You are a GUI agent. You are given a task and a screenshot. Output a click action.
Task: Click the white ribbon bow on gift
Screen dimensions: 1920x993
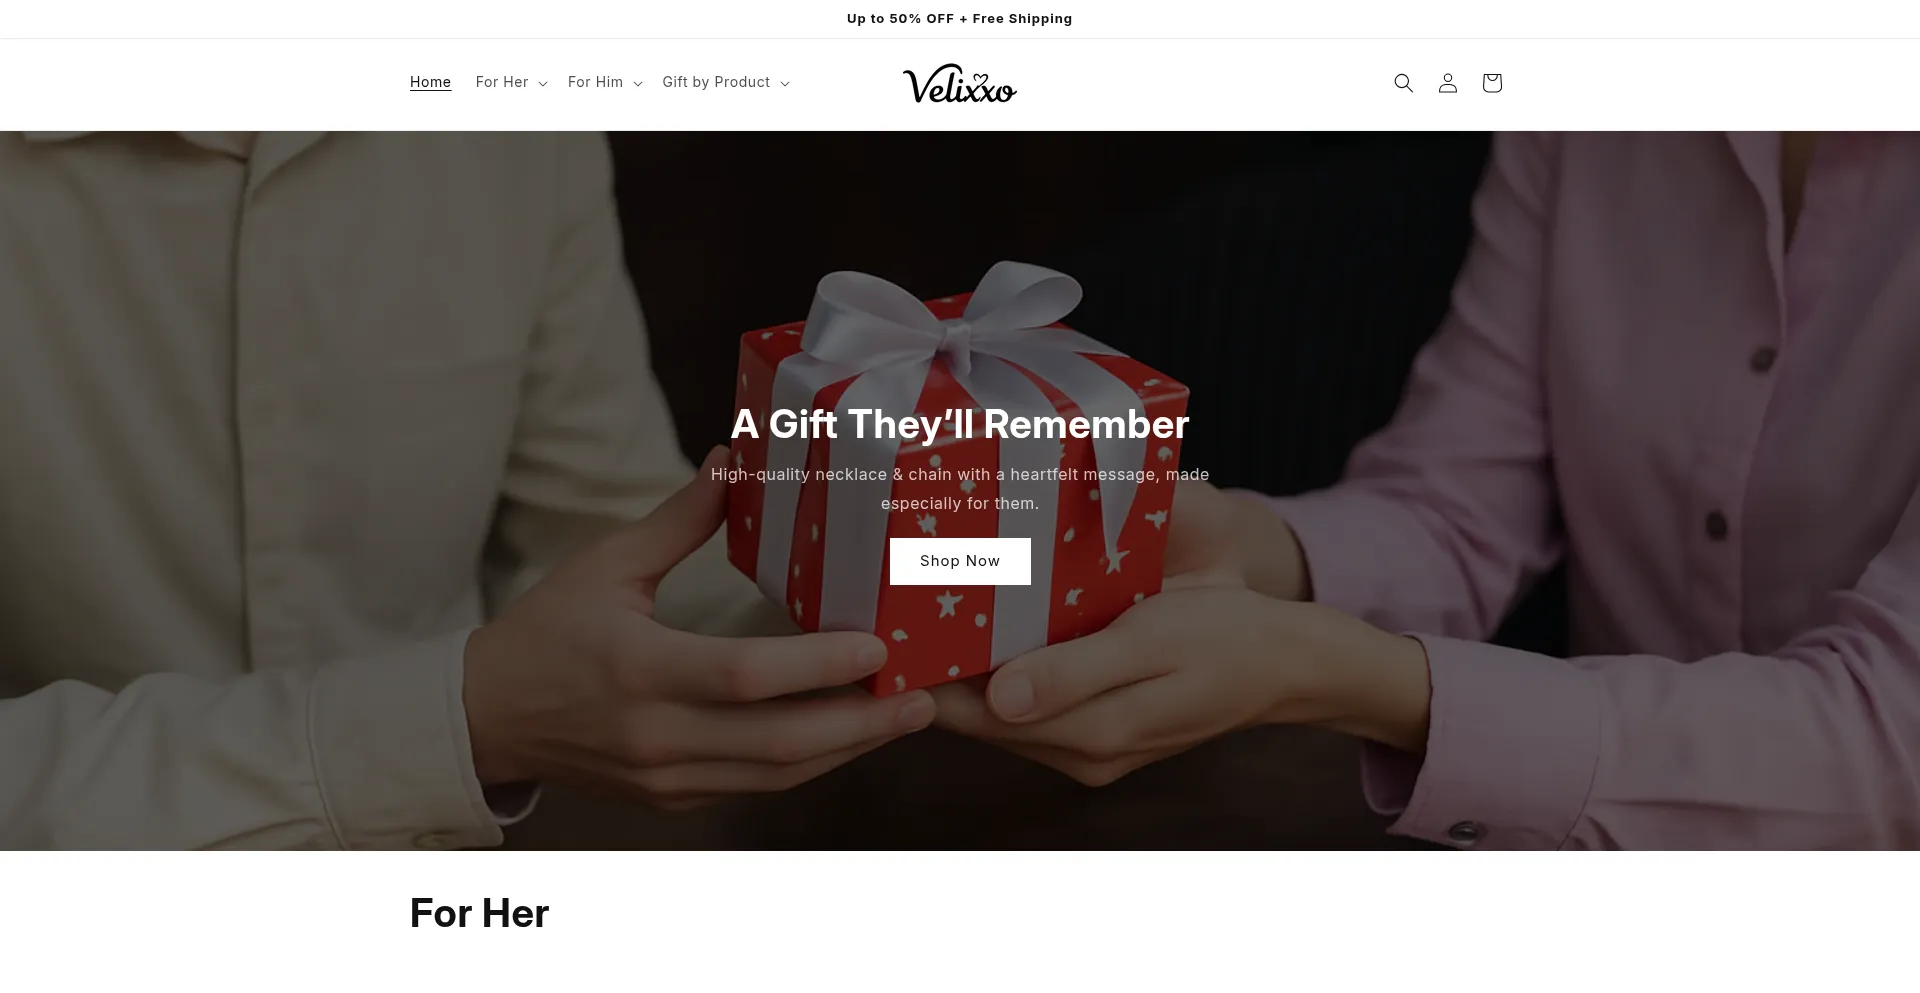pos(950,310)
